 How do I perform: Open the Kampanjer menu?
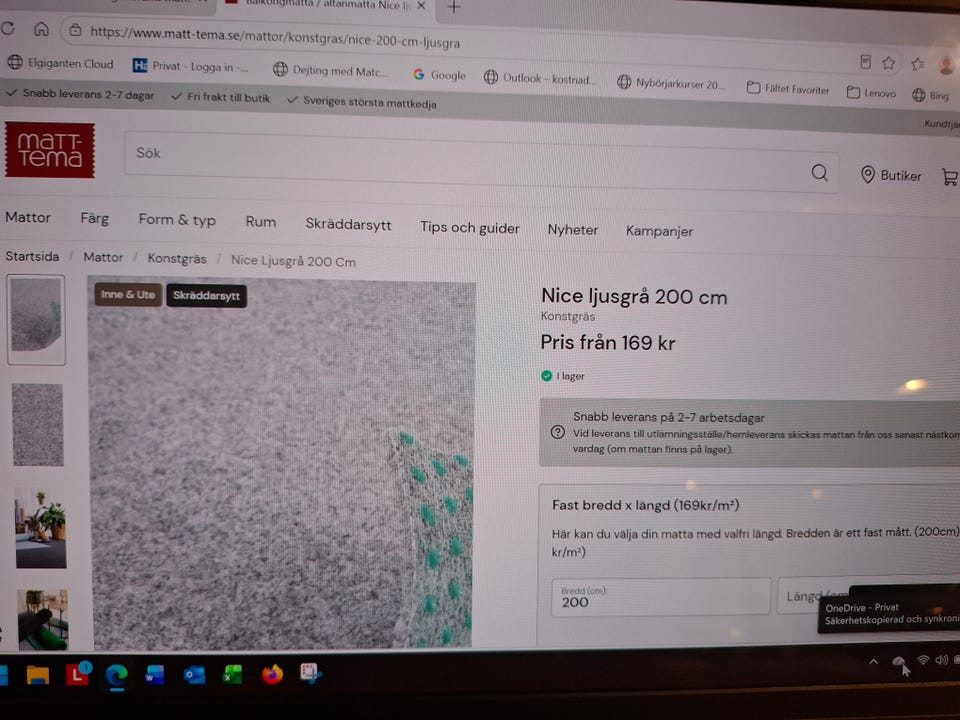(659, 231)
